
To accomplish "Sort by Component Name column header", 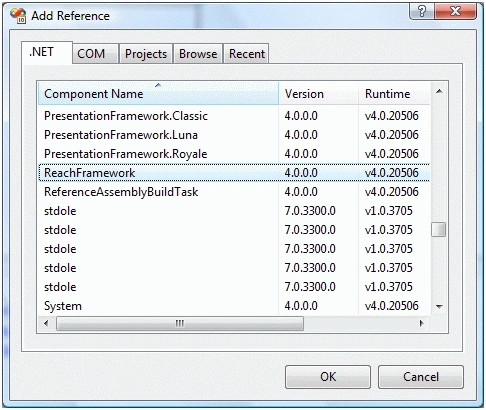I will click(x=158, y=94).
